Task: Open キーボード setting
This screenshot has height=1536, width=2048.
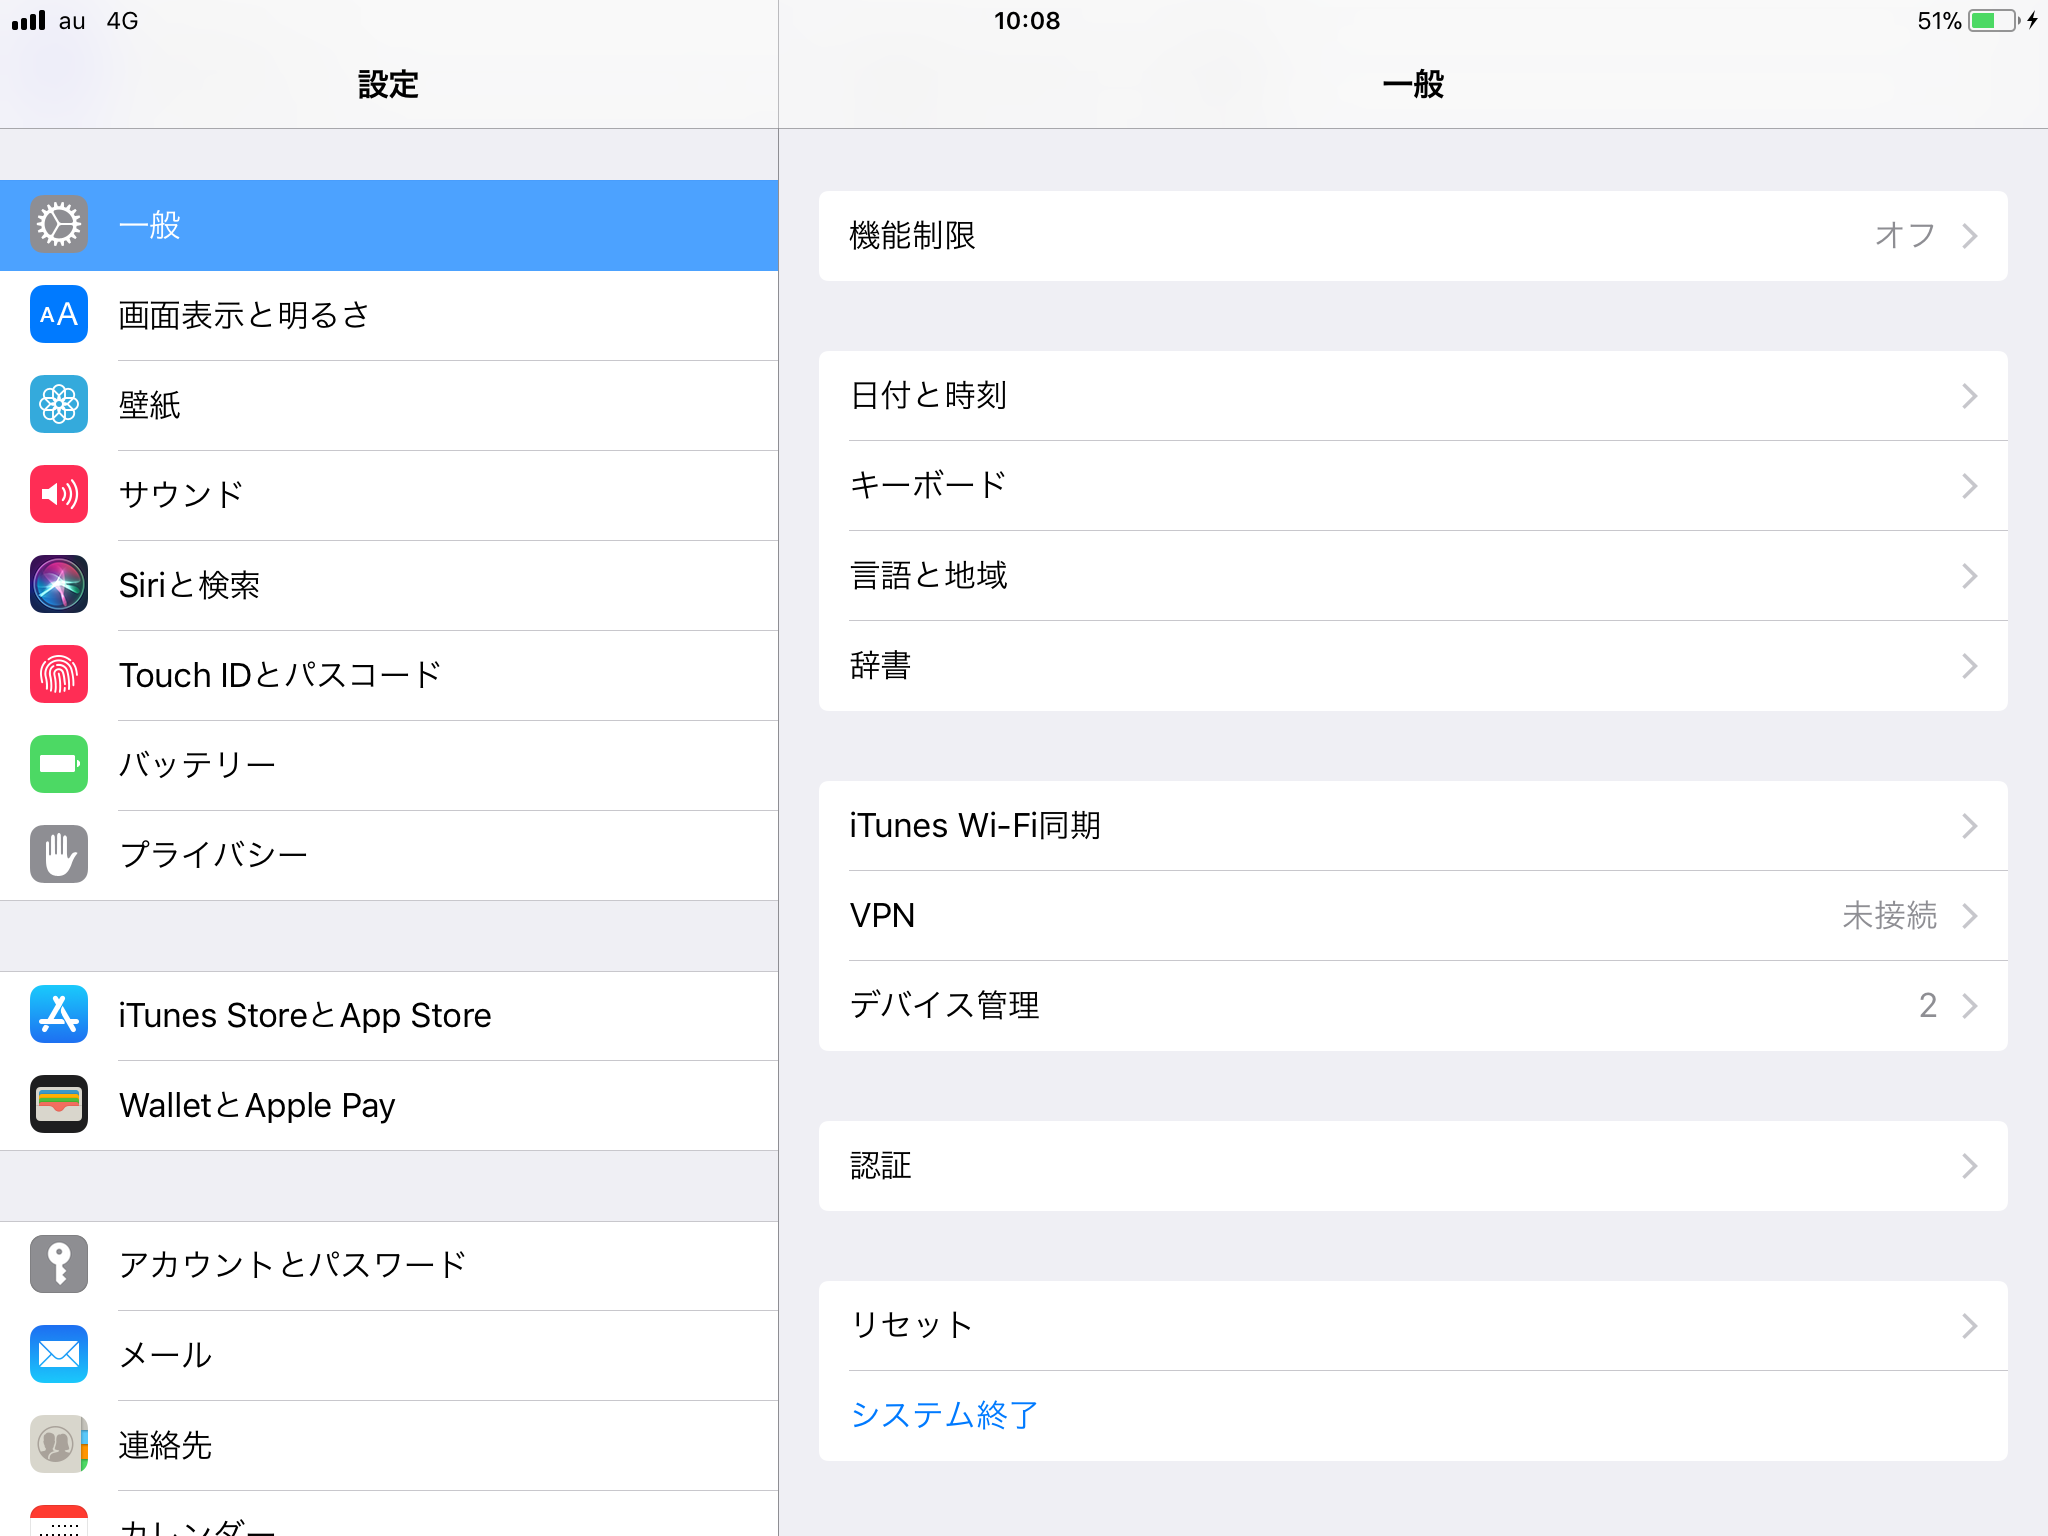Action: pyautogui.click(x=1413, y=486)
